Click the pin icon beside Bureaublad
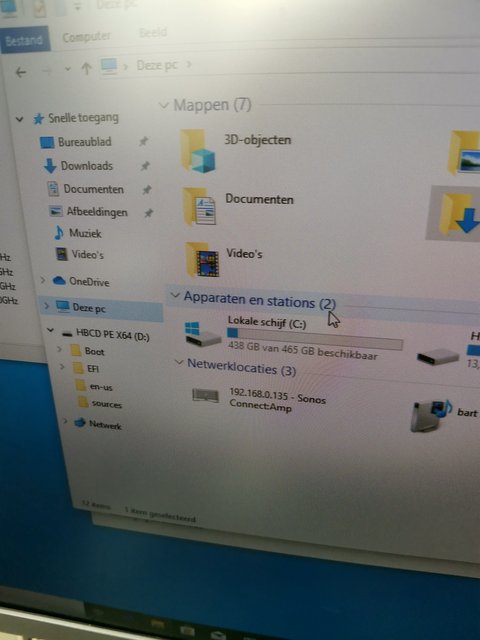480x640 pixels. pos(143,141)
